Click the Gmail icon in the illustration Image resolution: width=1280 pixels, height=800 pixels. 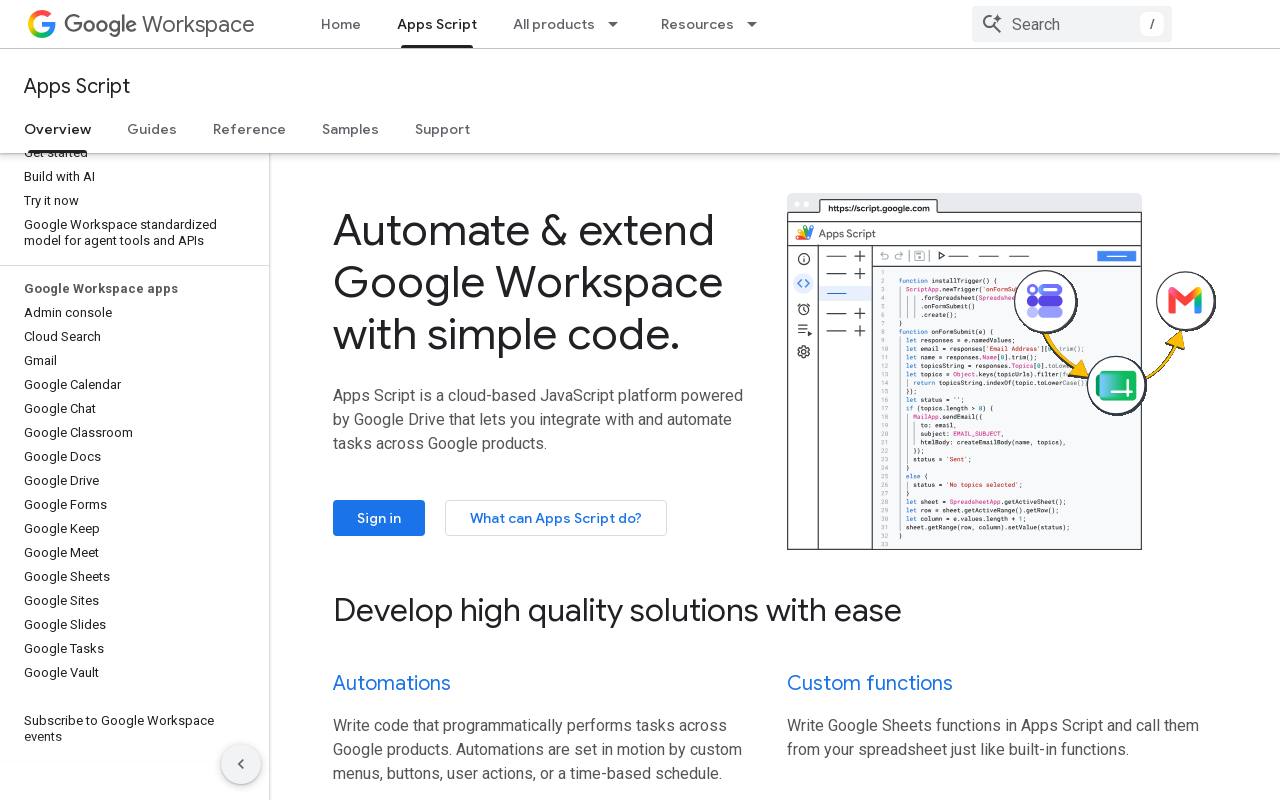coord(1186,301)
